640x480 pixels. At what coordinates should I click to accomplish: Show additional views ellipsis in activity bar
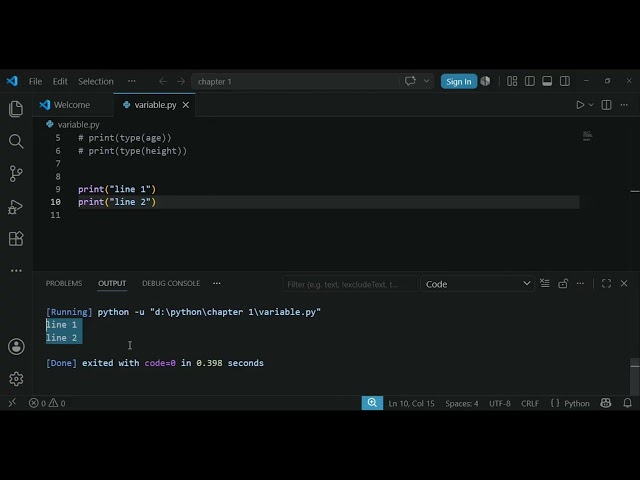tap(16, 271)
